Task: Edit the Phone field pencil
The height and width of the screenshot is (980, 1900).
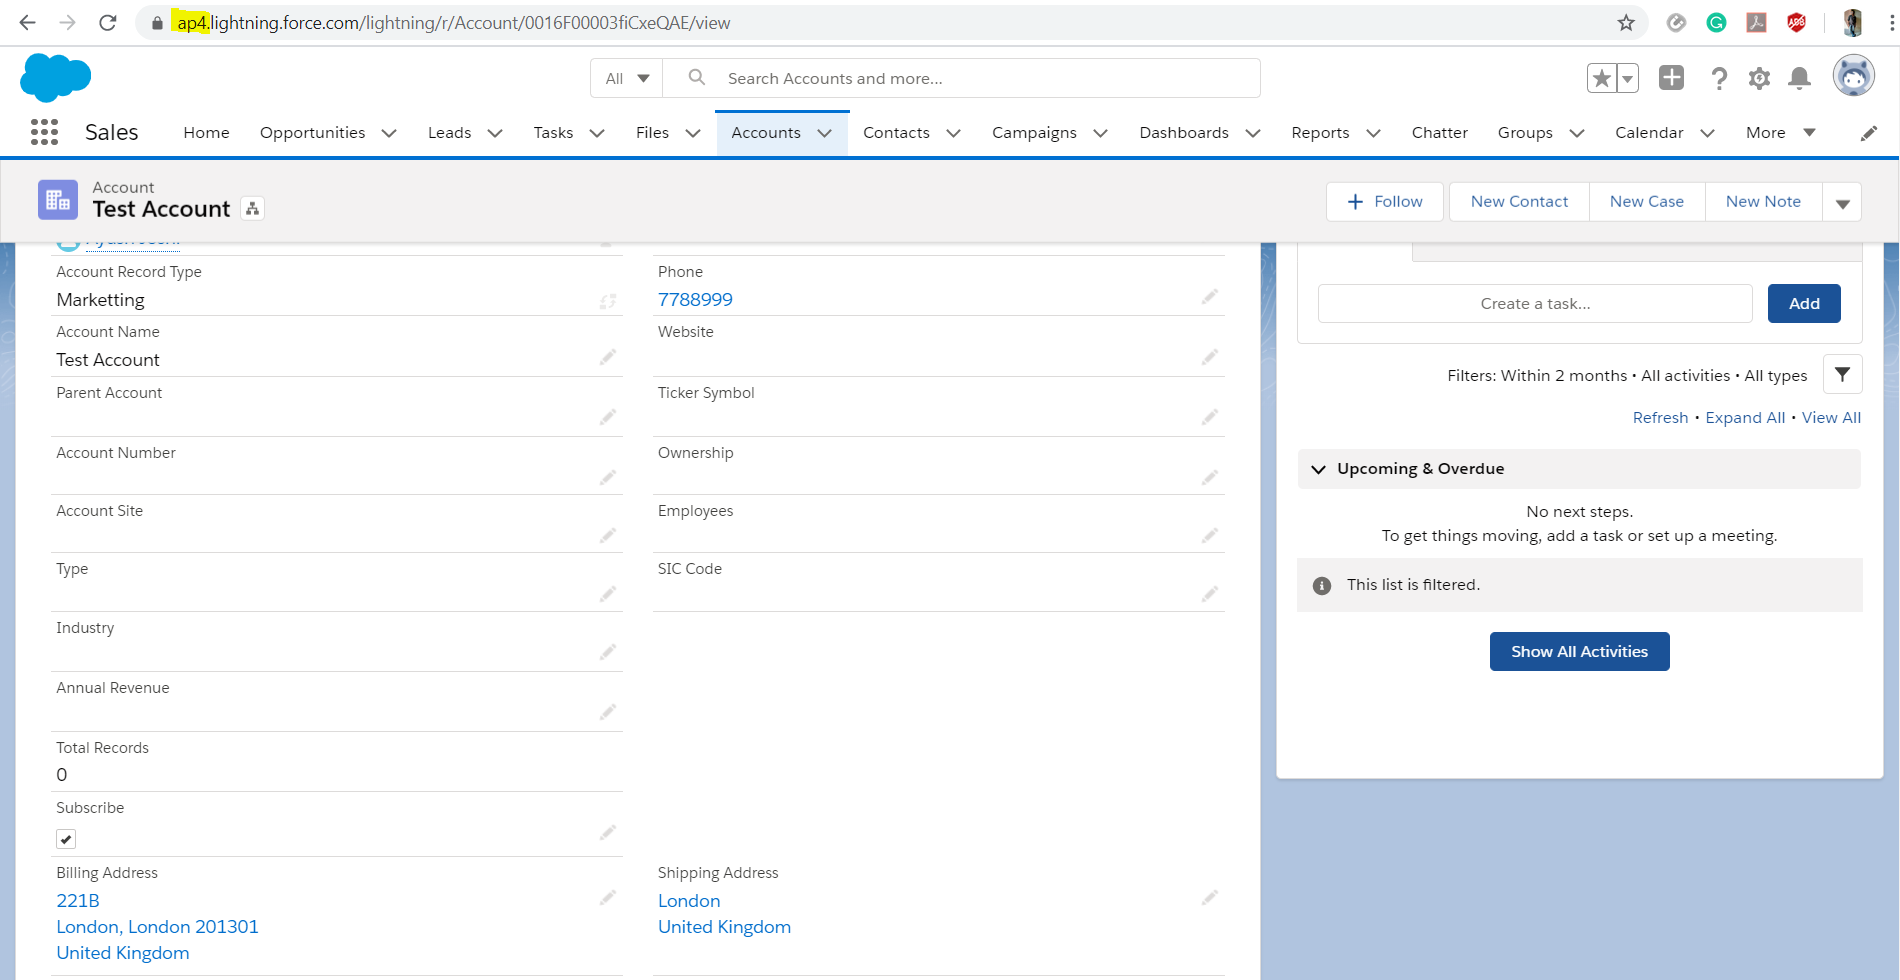Action: pyautogui.click(x=1210, y=297)
